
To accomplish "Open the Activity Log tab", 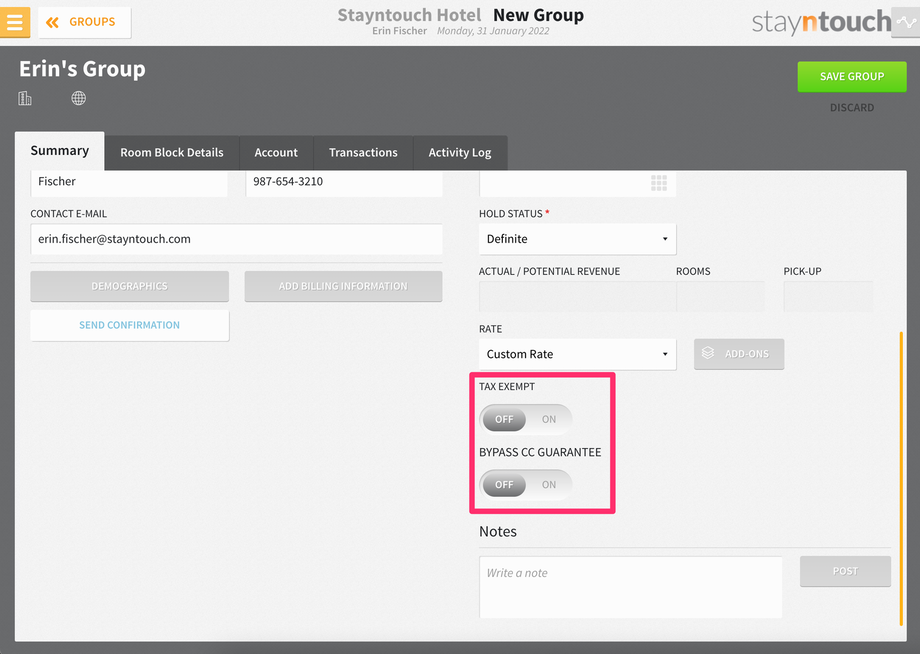I will (x=460, y=153).
